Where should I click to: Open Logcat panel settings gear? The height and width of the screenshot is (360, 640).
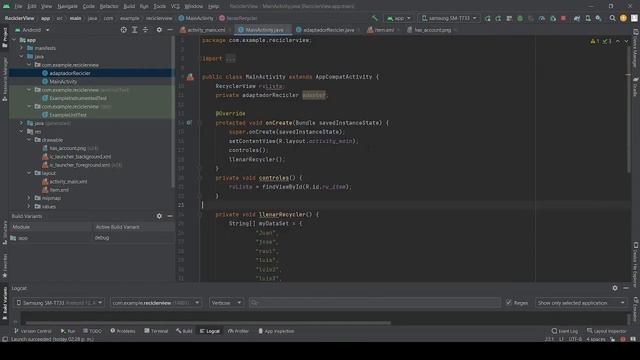pos(615,288)
